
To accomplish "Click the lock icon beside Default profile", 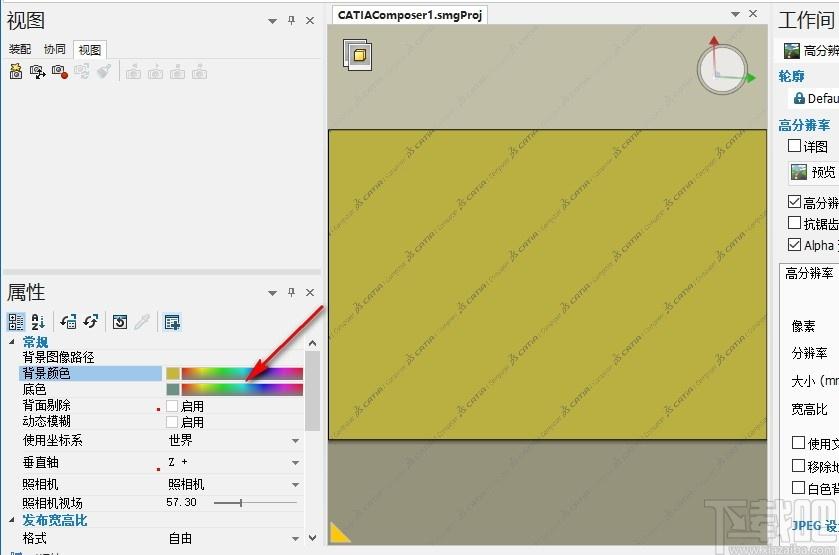I will click(x=799, y=98).
